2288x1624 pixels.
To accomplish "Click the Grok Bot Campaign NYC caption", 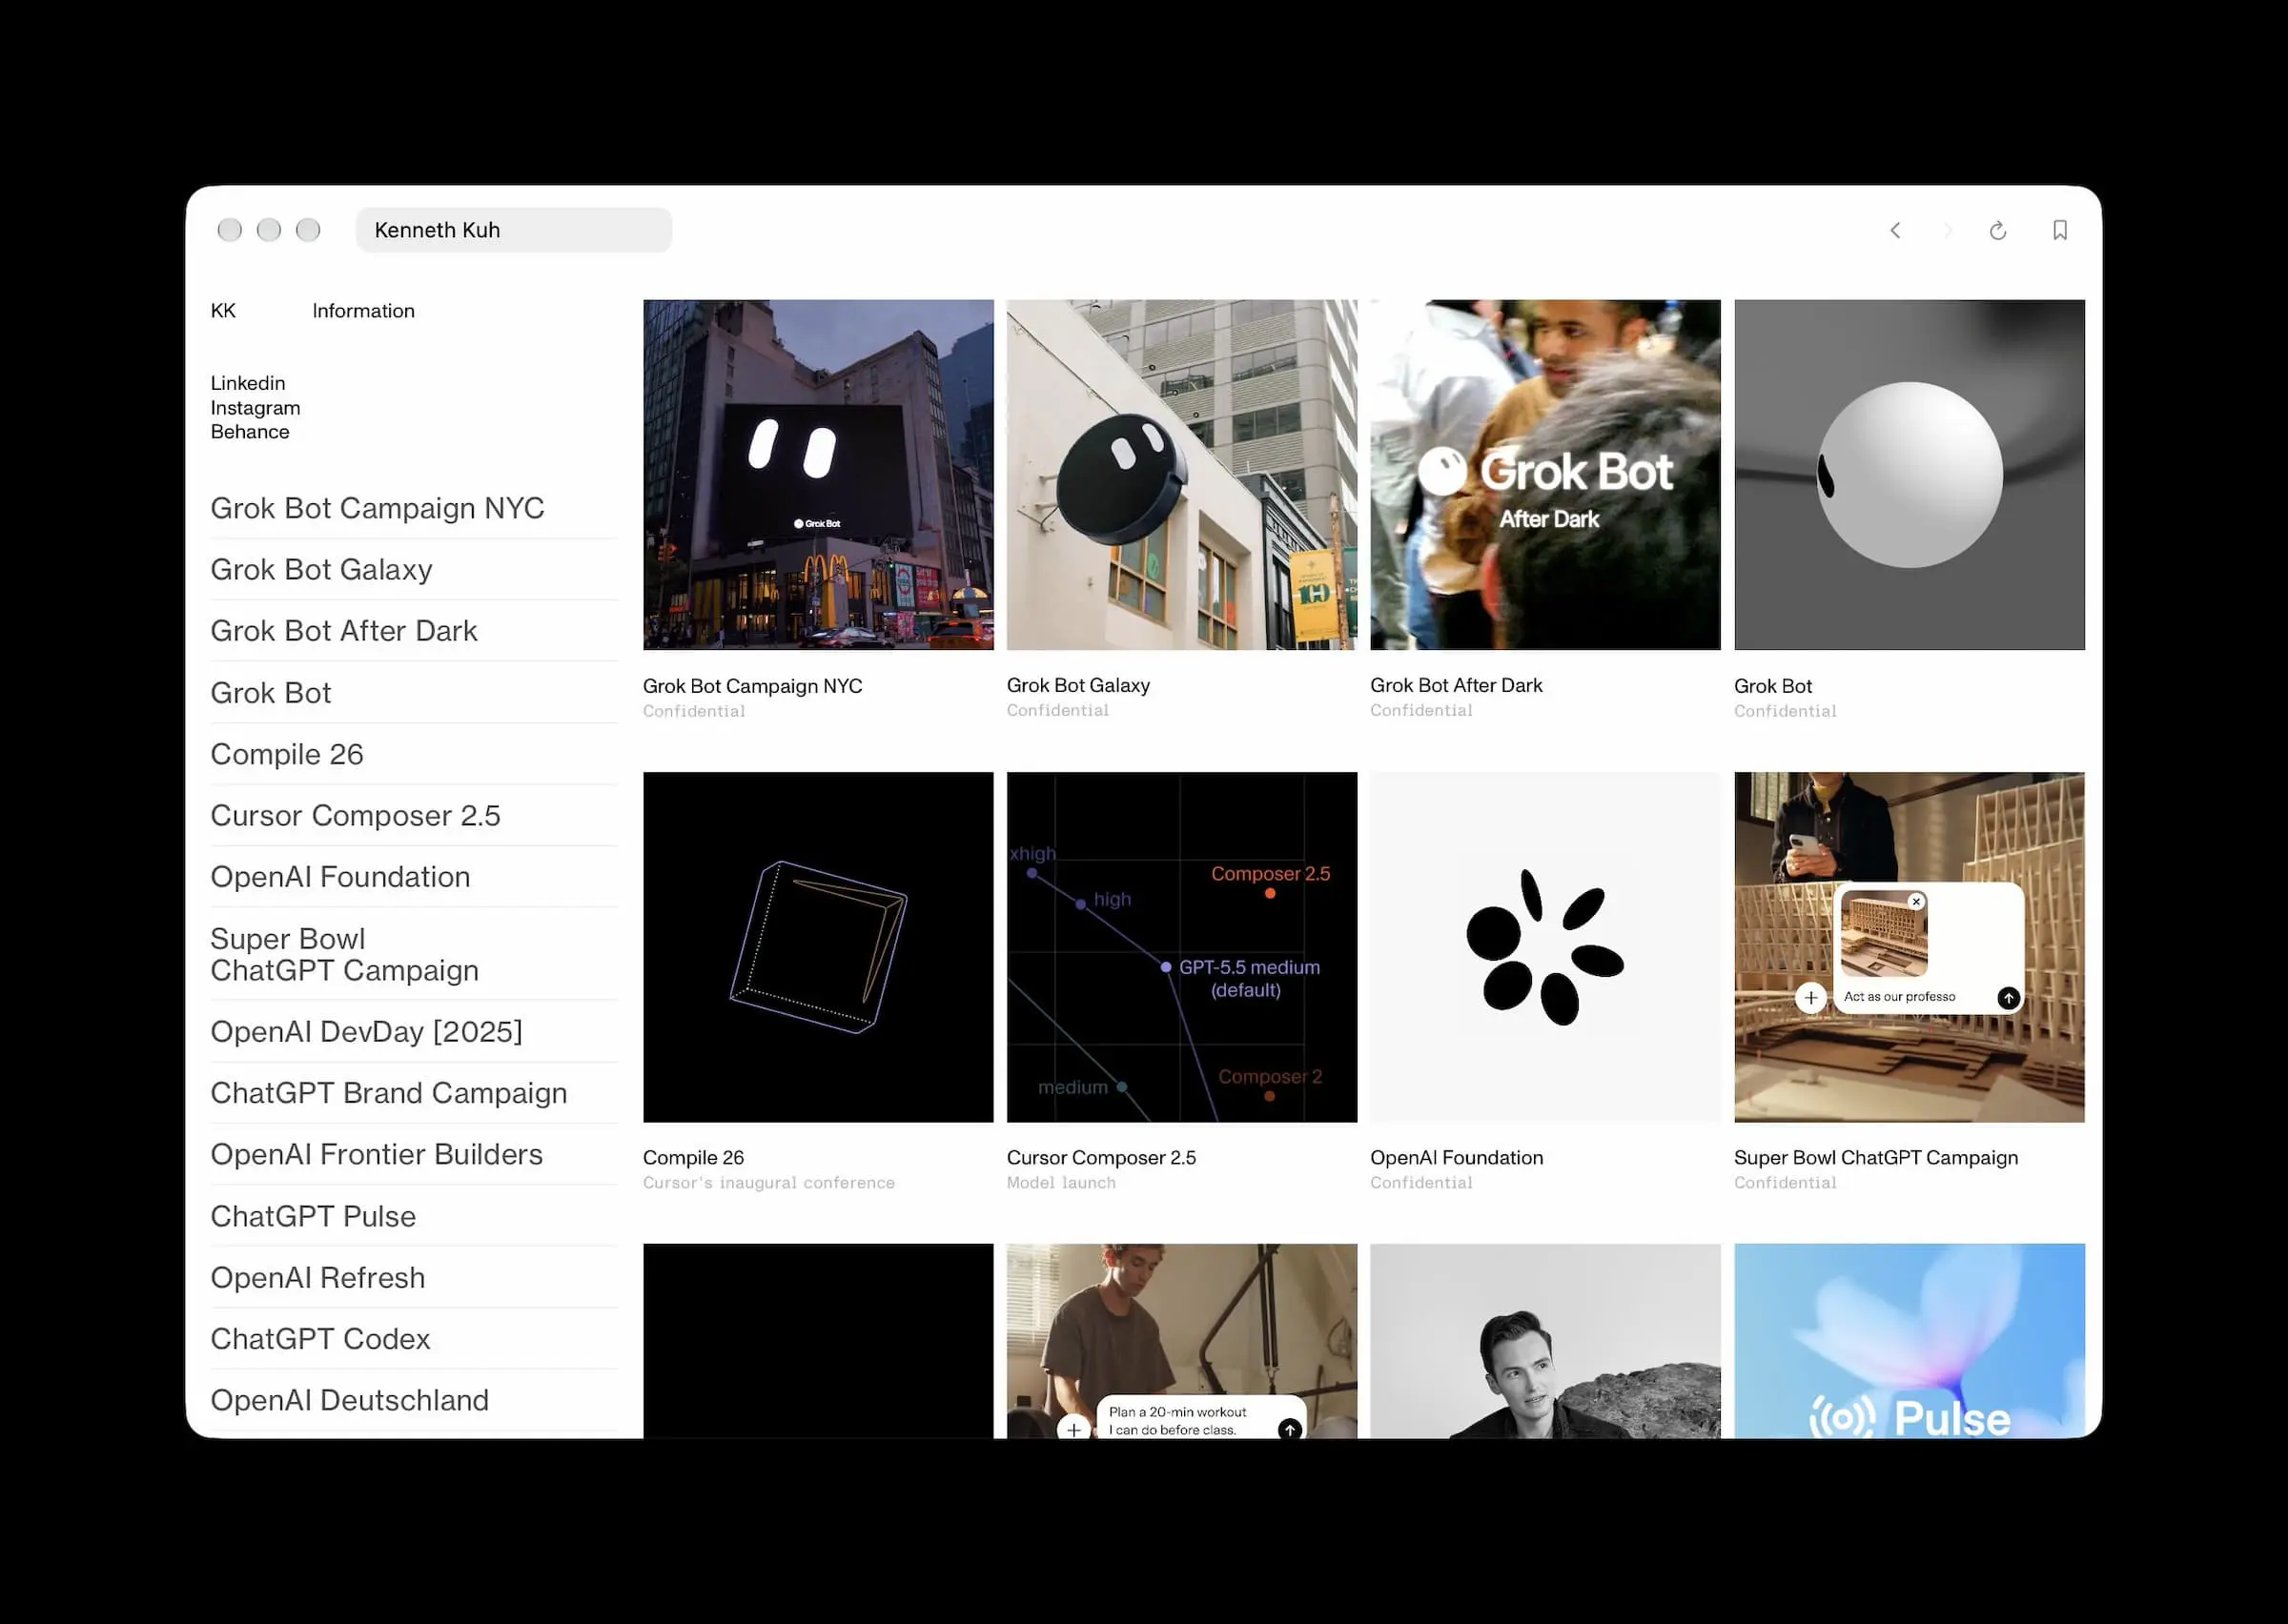I will point(752,686).
